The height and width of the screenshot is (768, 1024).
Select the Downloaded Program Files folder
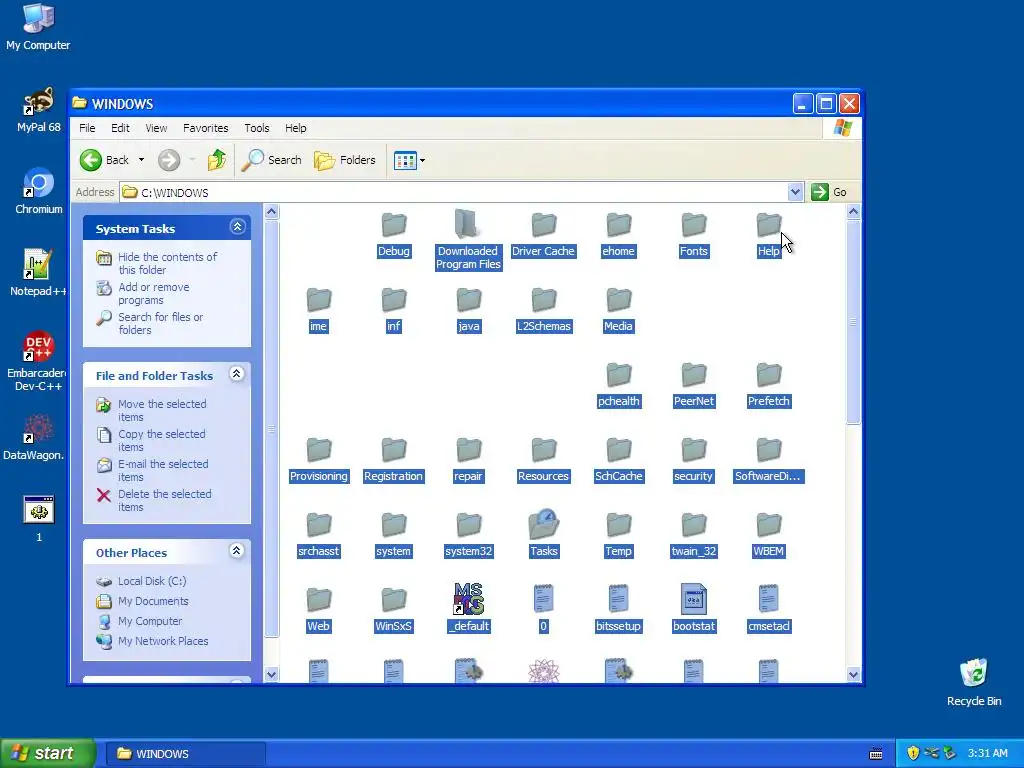pos(468,240)
